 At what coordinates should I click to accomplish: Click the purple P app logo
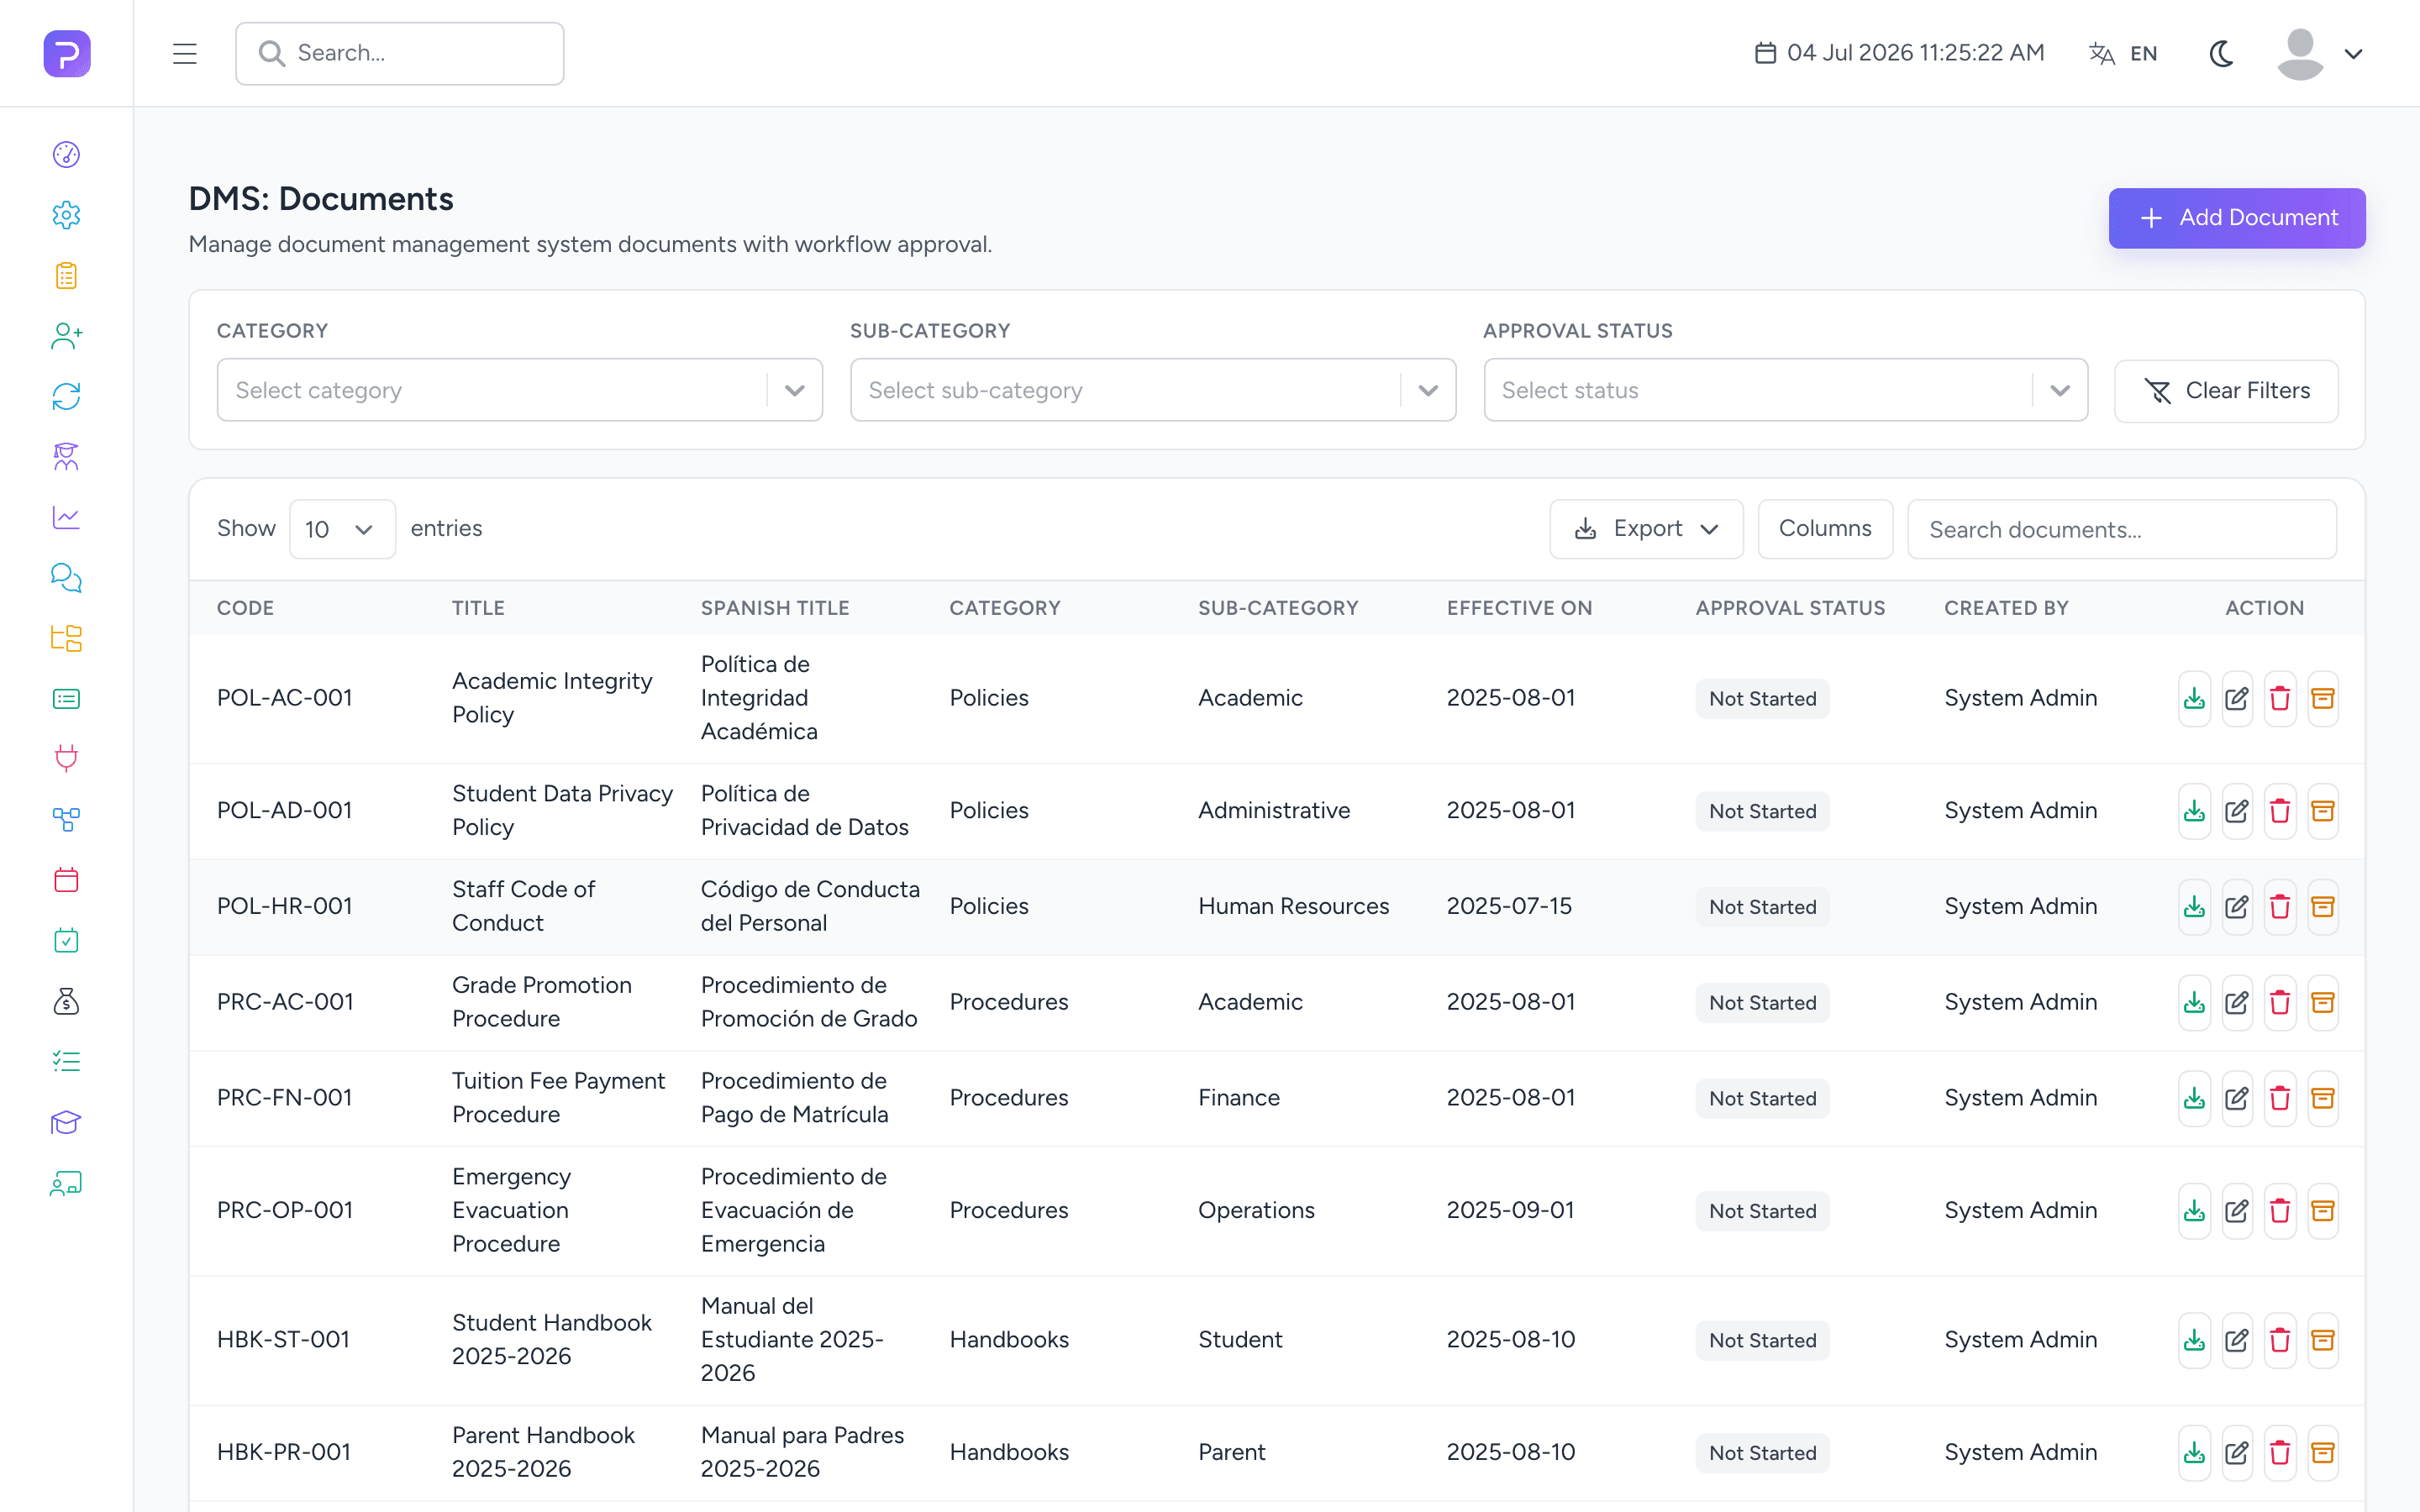tap(67, 53)
